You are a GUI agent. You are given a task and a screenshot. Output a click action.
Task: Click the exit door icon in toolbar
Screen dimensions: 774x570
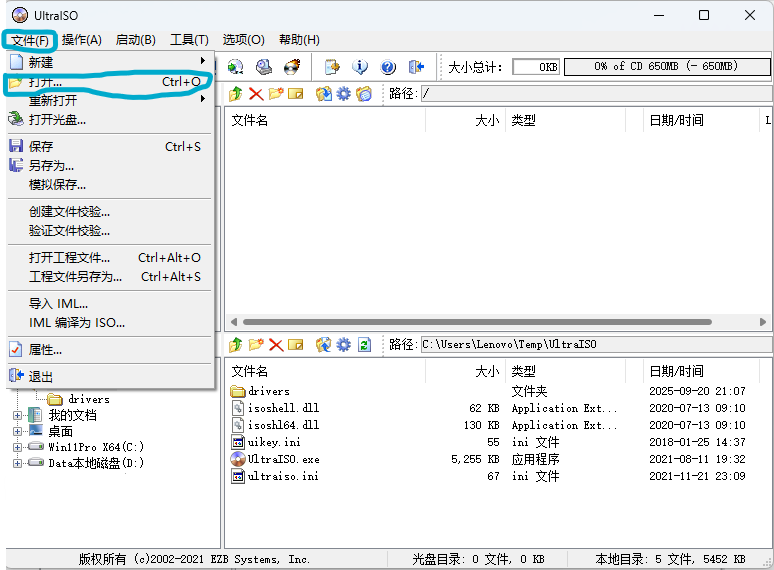(416, 67)
